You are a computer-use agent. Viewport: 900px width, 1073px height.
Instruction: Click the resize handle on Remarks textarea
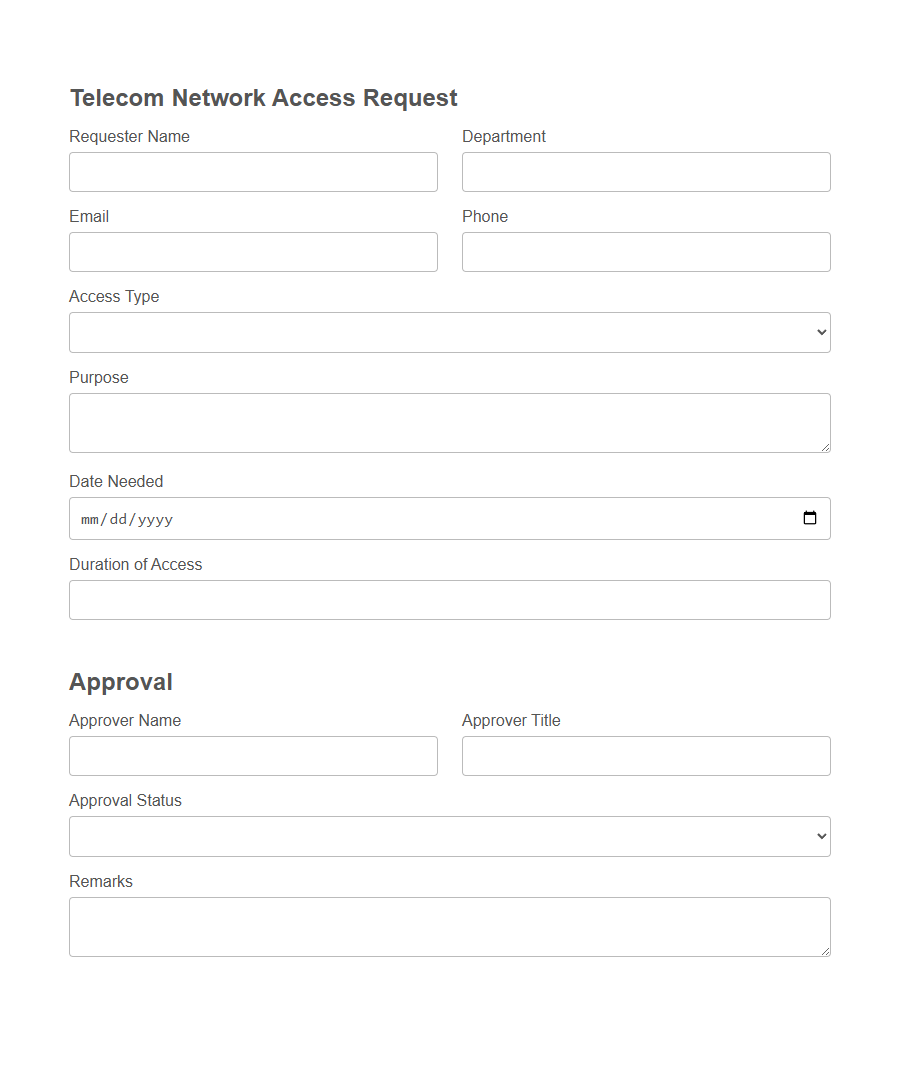pyautogui.click(x=826, y=952)
